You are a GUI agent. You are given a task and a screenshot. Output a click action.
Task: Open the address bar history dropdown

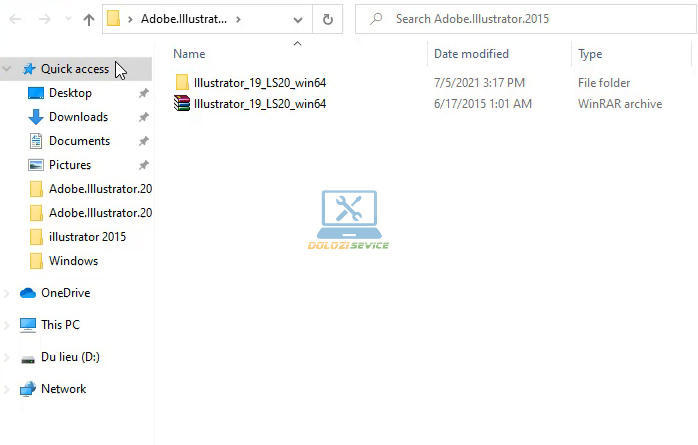click(x=299, y=19)
